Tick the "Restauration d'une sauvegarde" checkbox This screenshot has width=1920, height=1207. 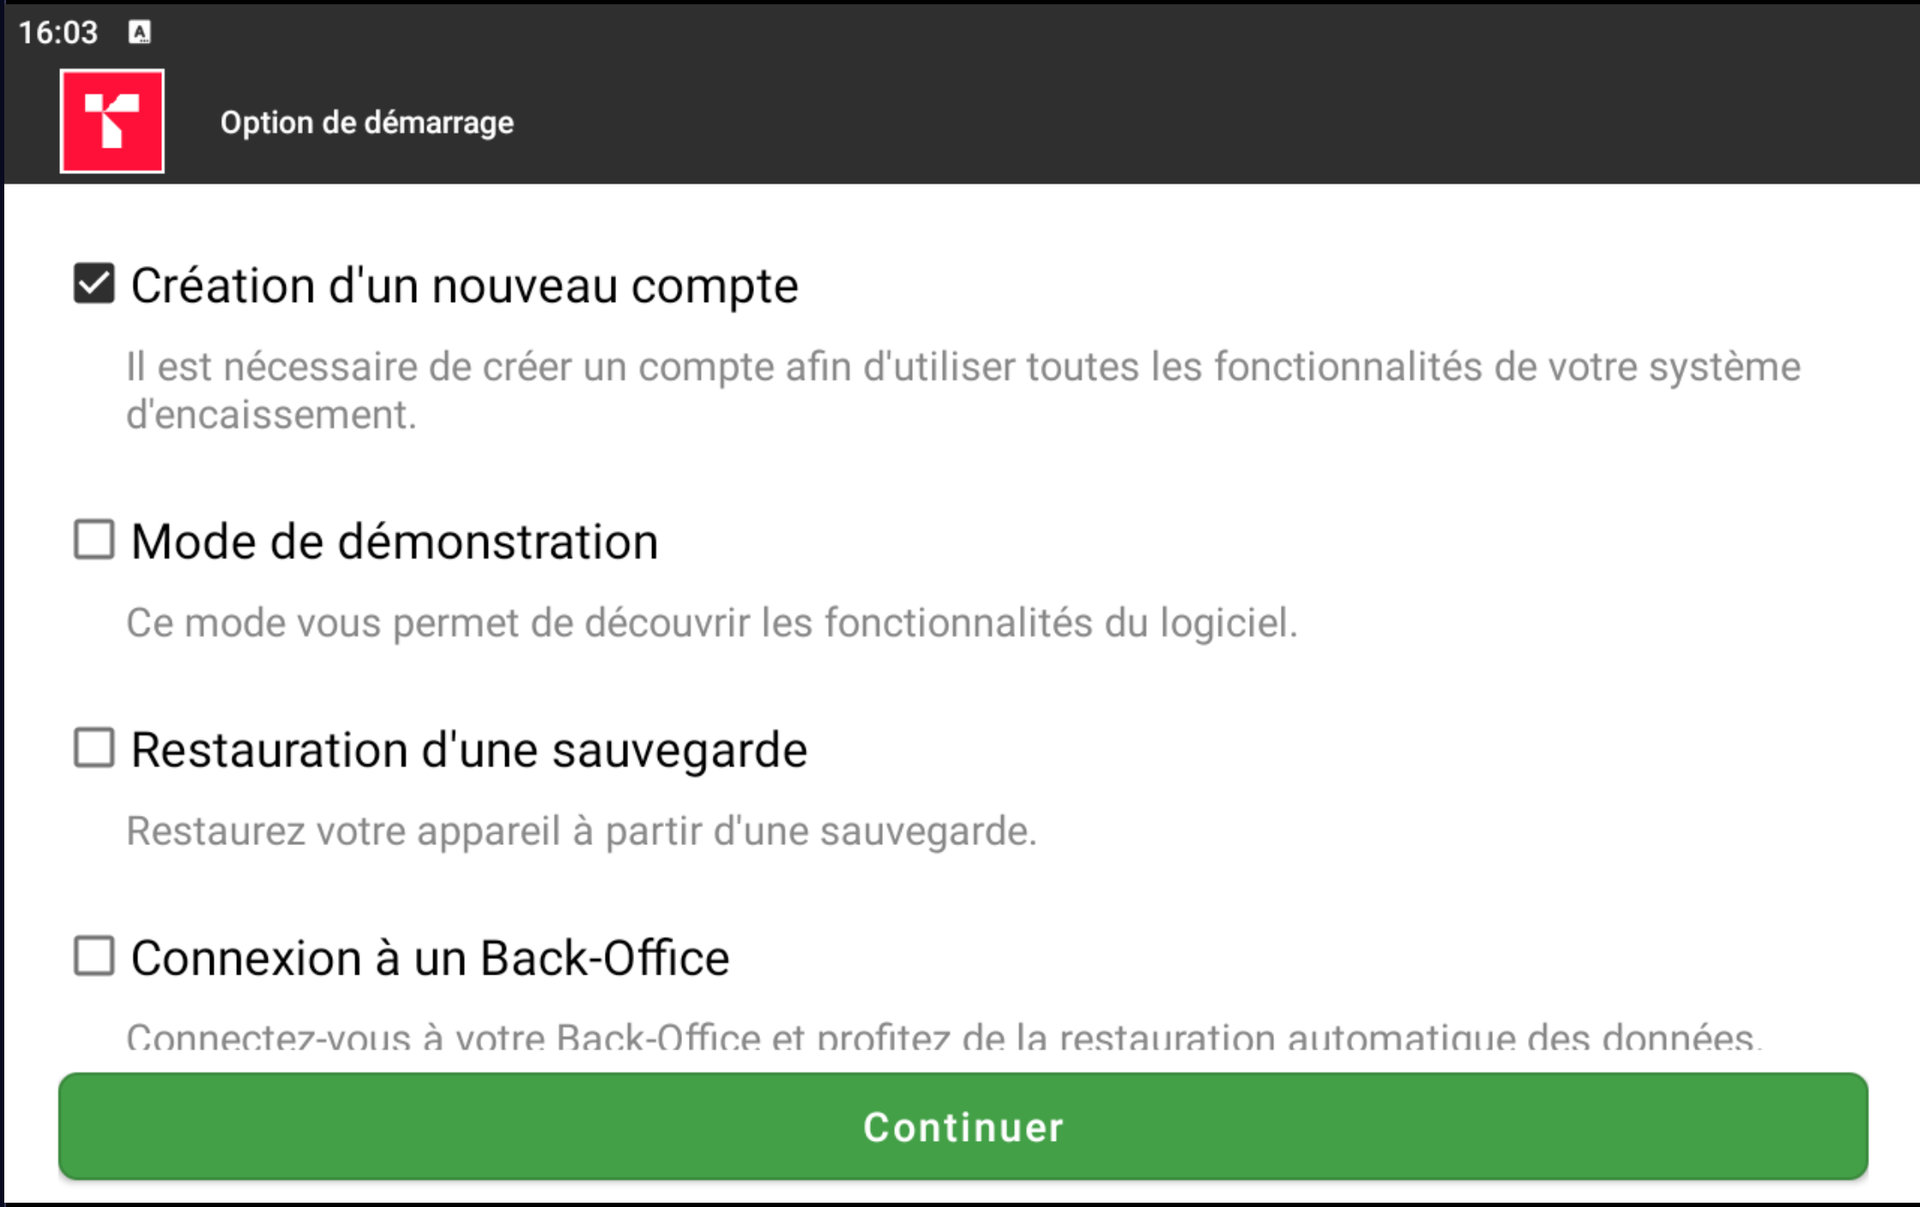[94, 748]
